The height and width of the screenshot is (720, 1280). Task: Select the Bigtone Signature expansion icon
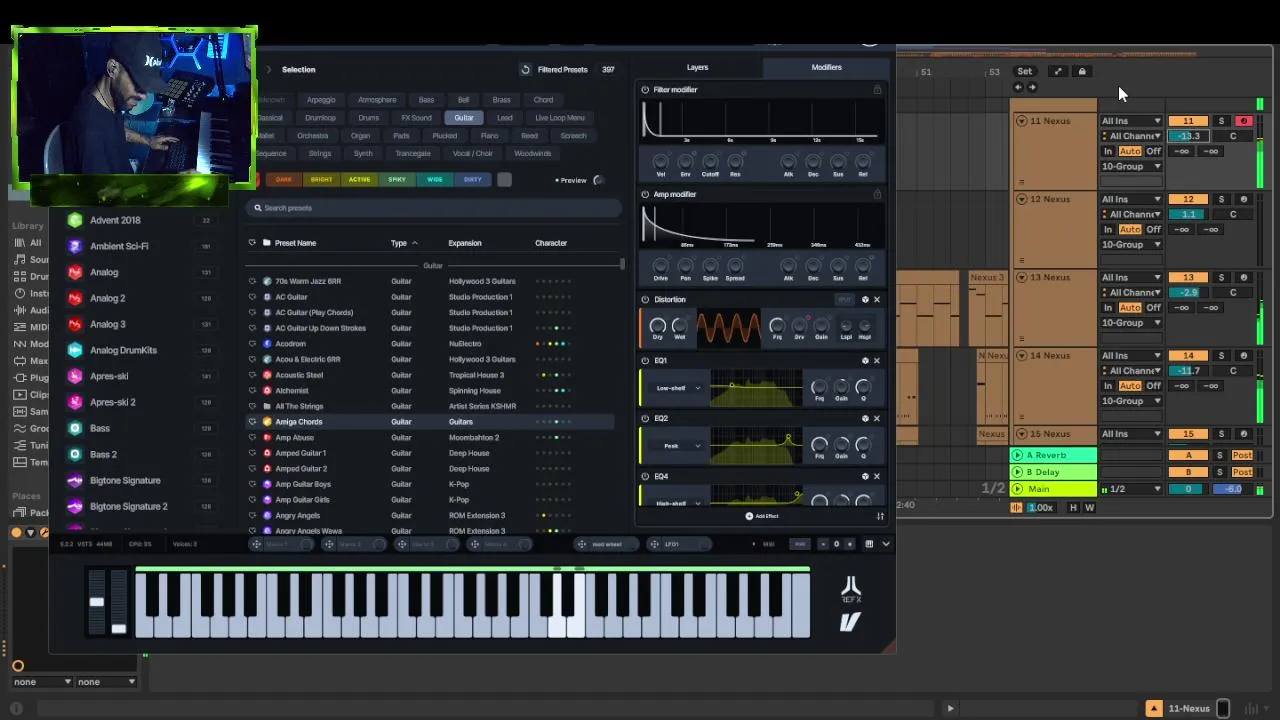tap(75, 480)
